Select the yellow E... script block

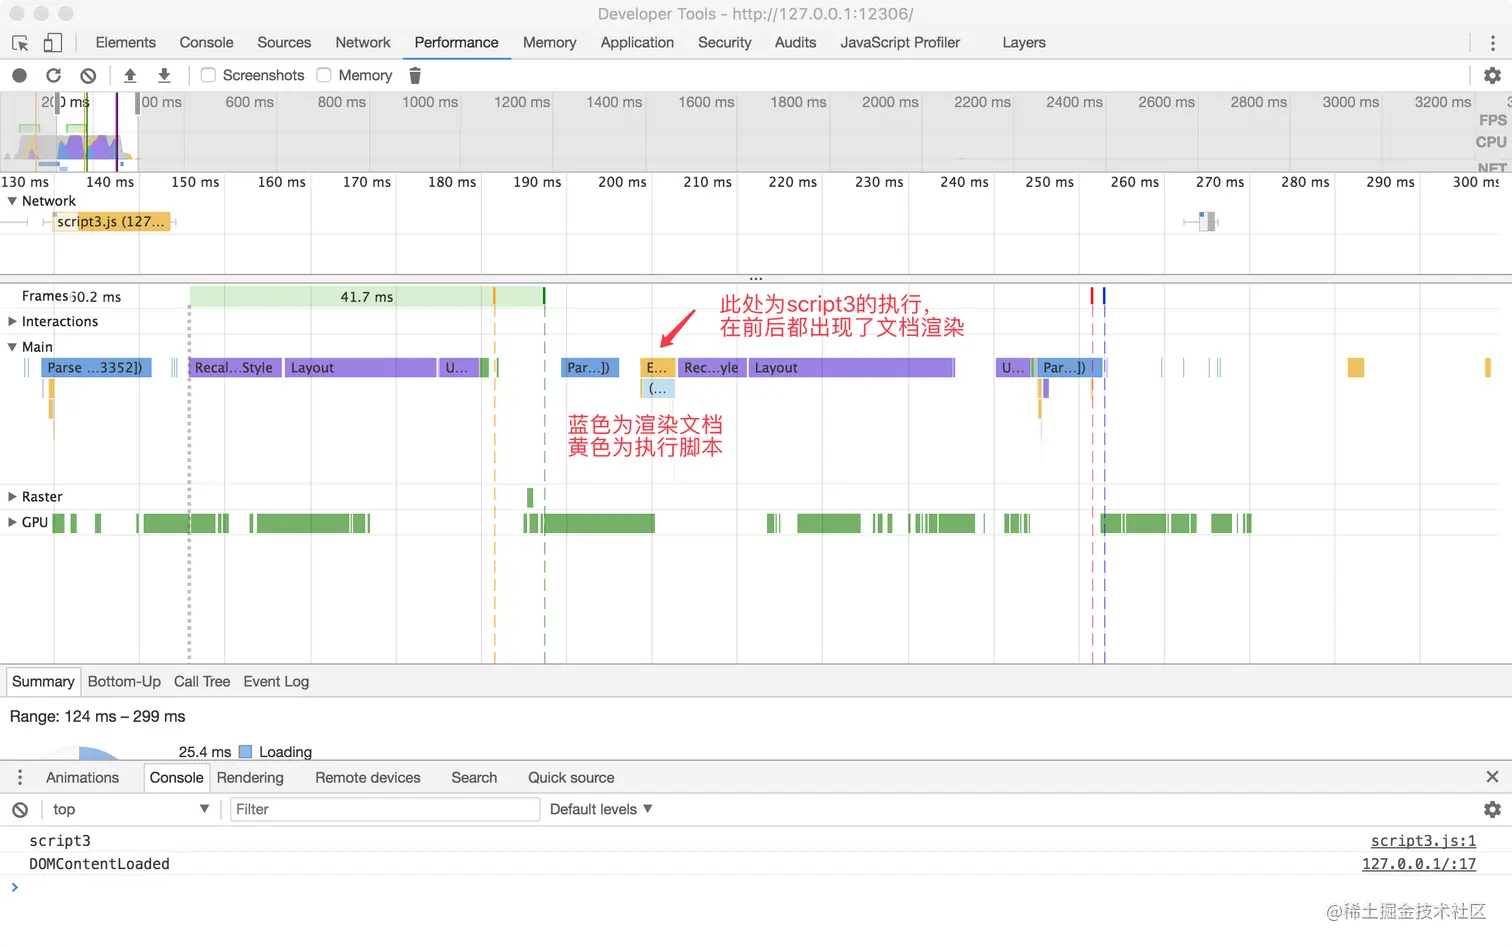[x=658, y=368]
